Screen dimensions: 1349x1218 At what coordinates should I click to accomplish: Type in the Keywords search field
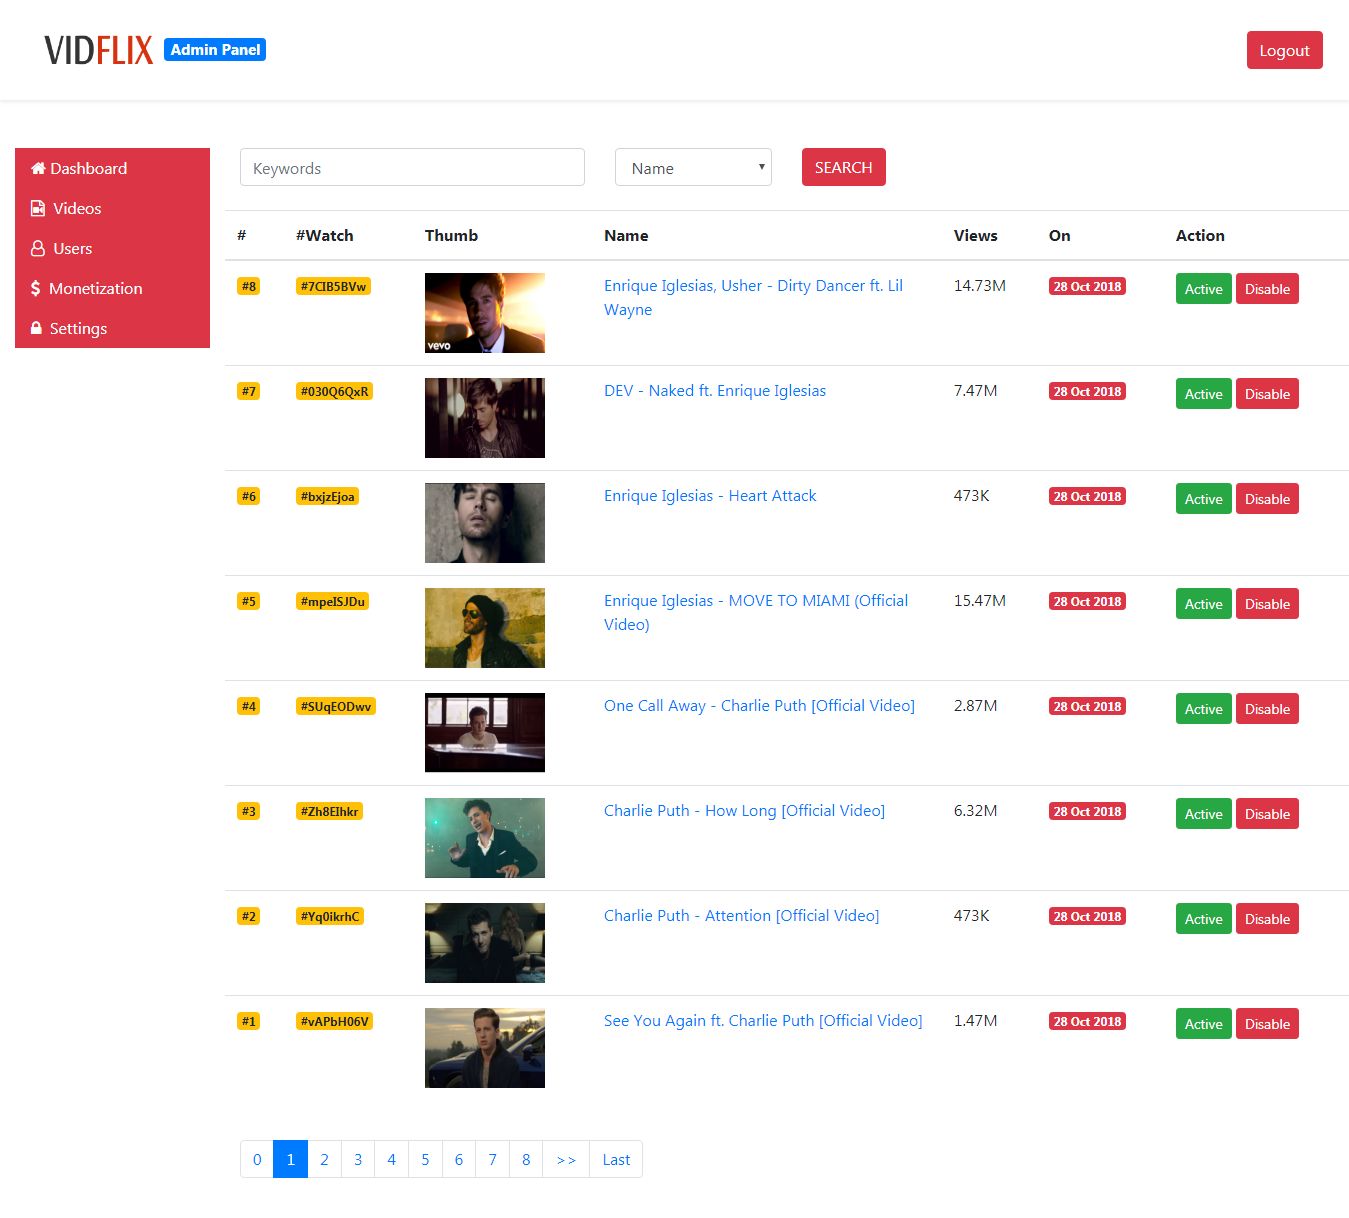click(412, 168)
